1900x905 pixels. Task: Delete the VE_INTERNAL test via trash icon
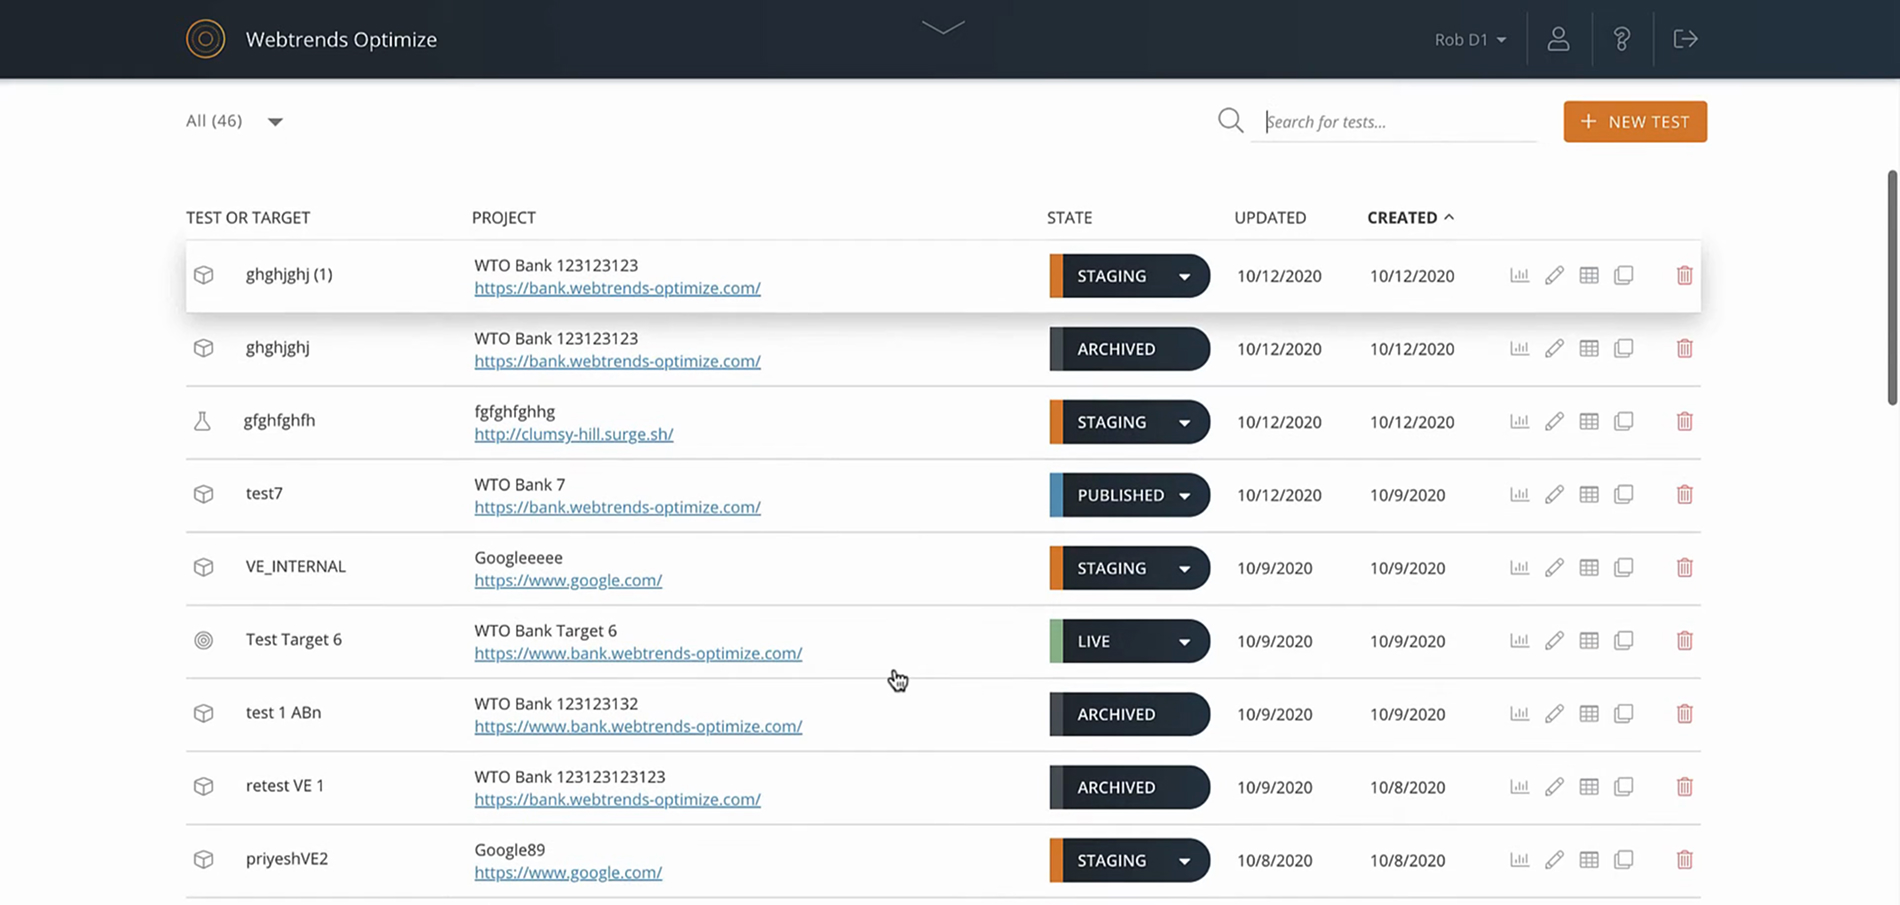point(1684,567)
